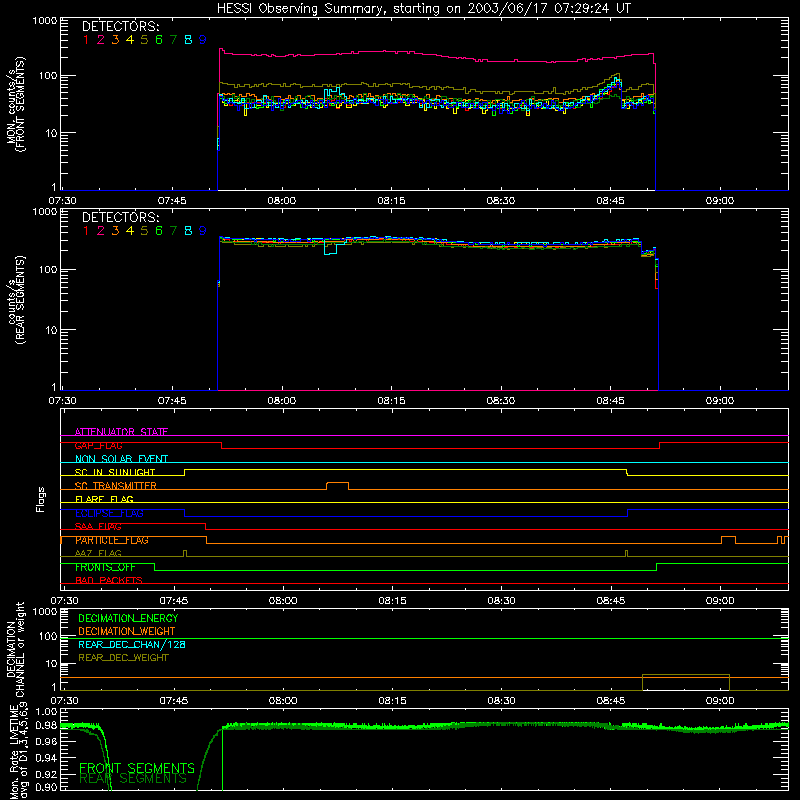Click the REAR_DEC_CHAN/128 legend entry
Viewport: 800px width, 800px height.
132,644
